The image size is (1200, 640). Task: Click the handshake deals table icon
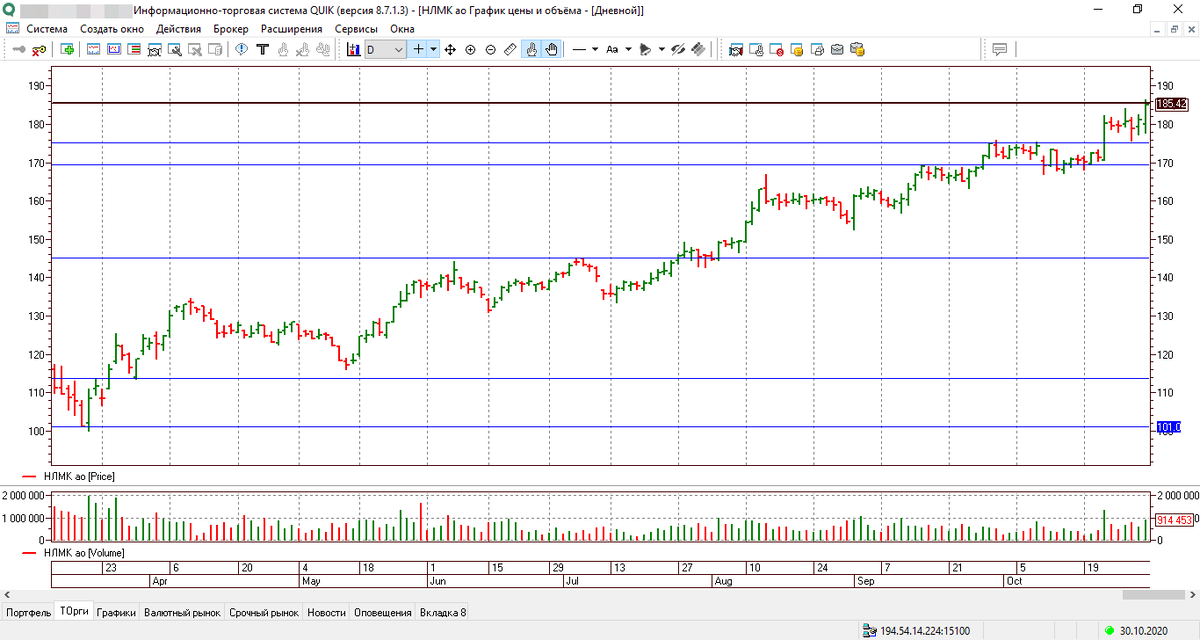(736, 49)
